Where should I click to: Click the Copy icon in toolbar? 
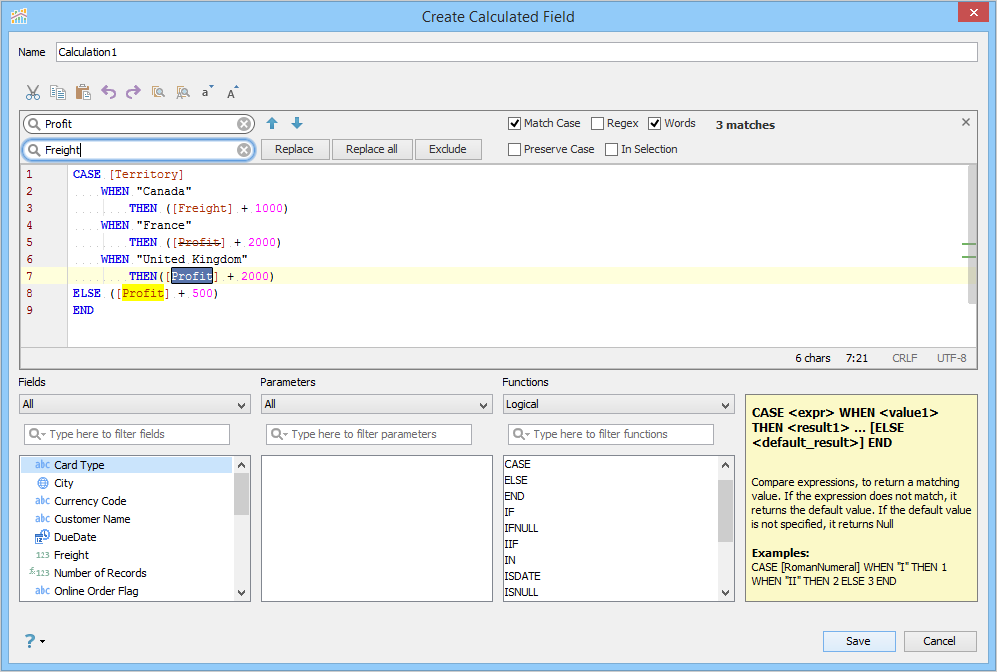(58, 93)
